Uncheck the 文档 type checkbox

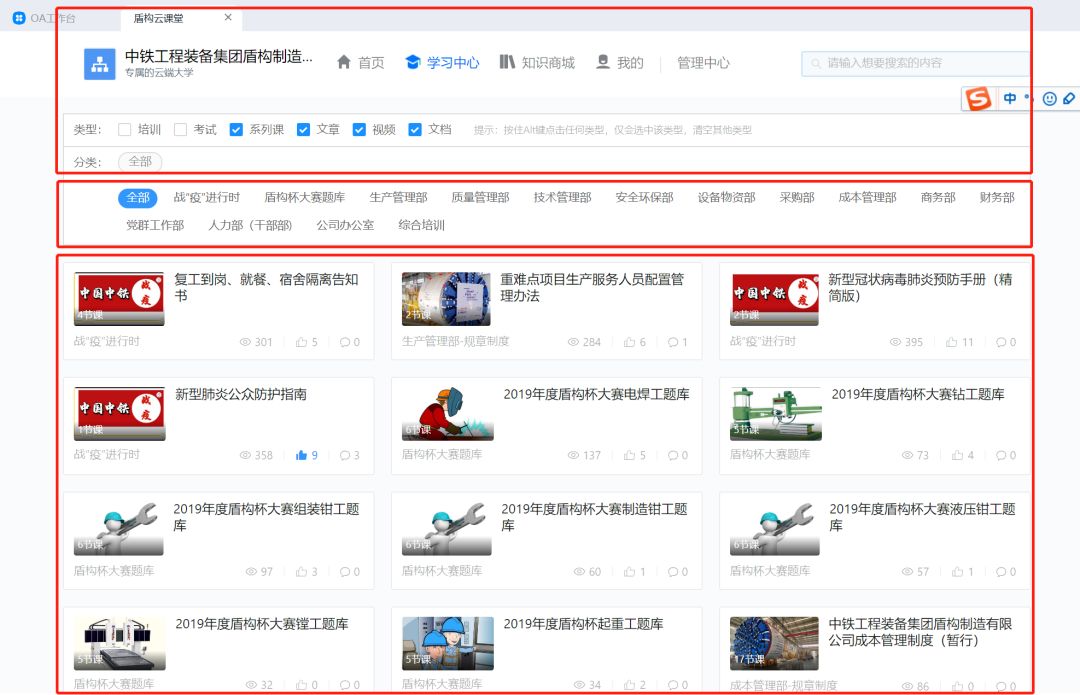[415, 129]
